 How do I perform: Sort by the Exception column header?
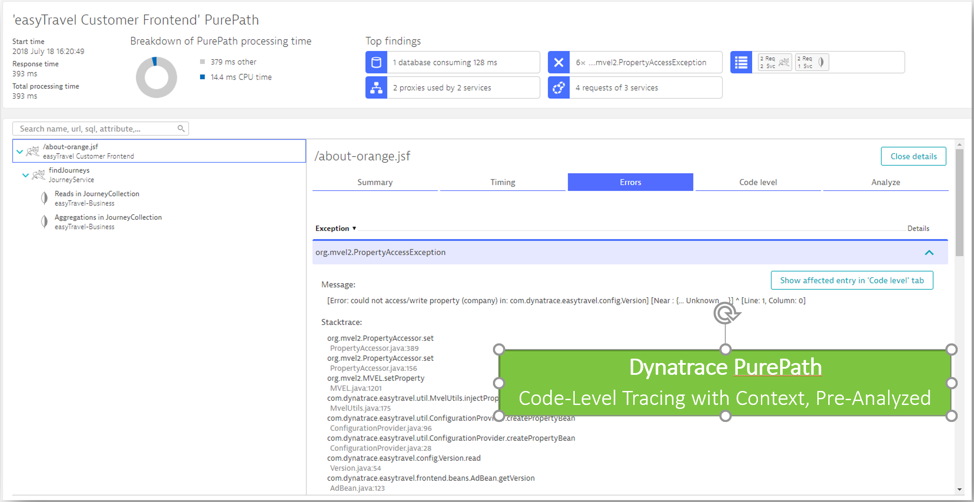336,228
